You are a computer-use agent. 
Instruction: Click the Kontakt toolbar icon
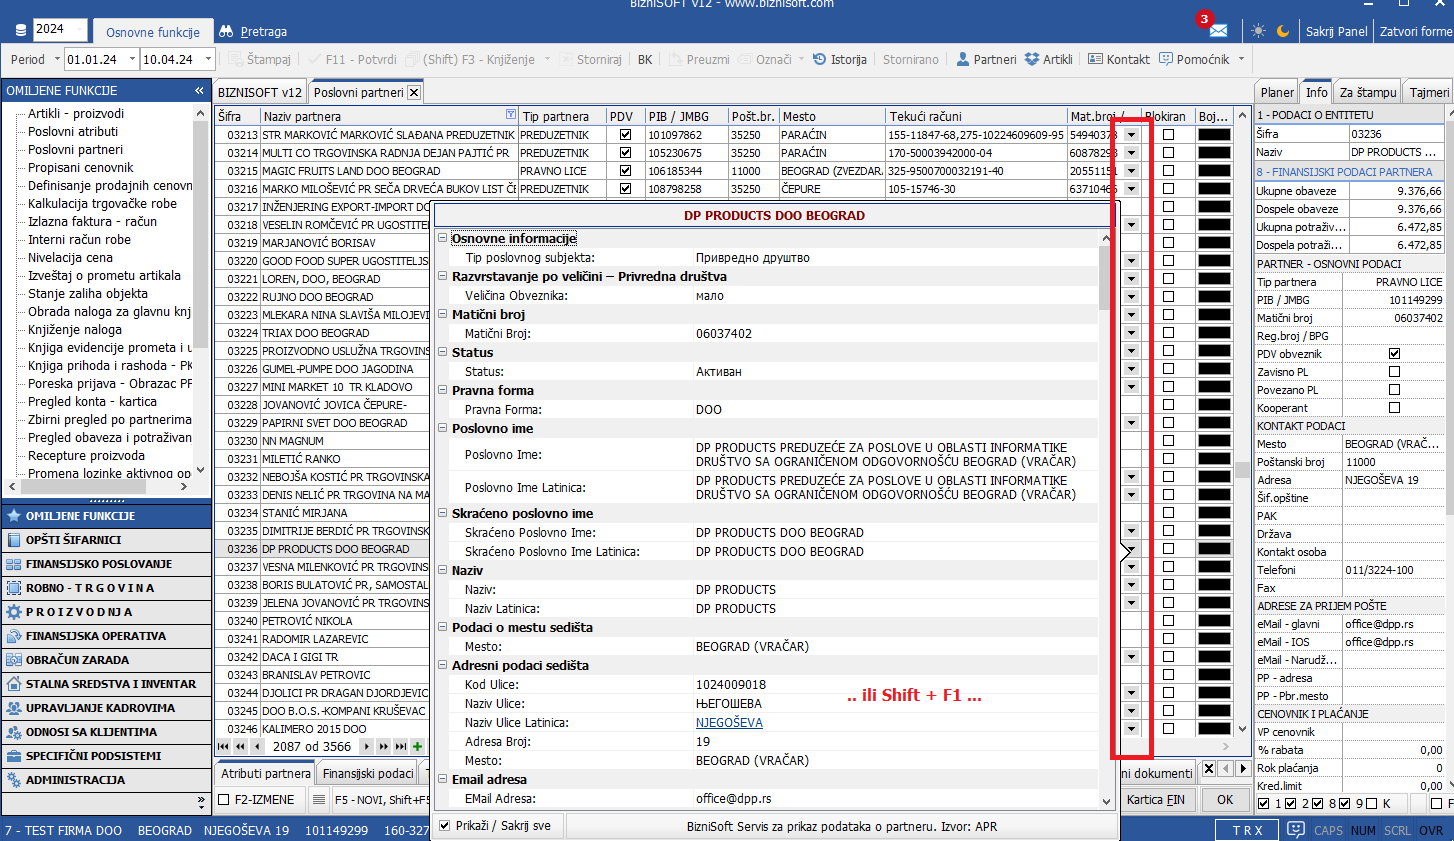1119,60
